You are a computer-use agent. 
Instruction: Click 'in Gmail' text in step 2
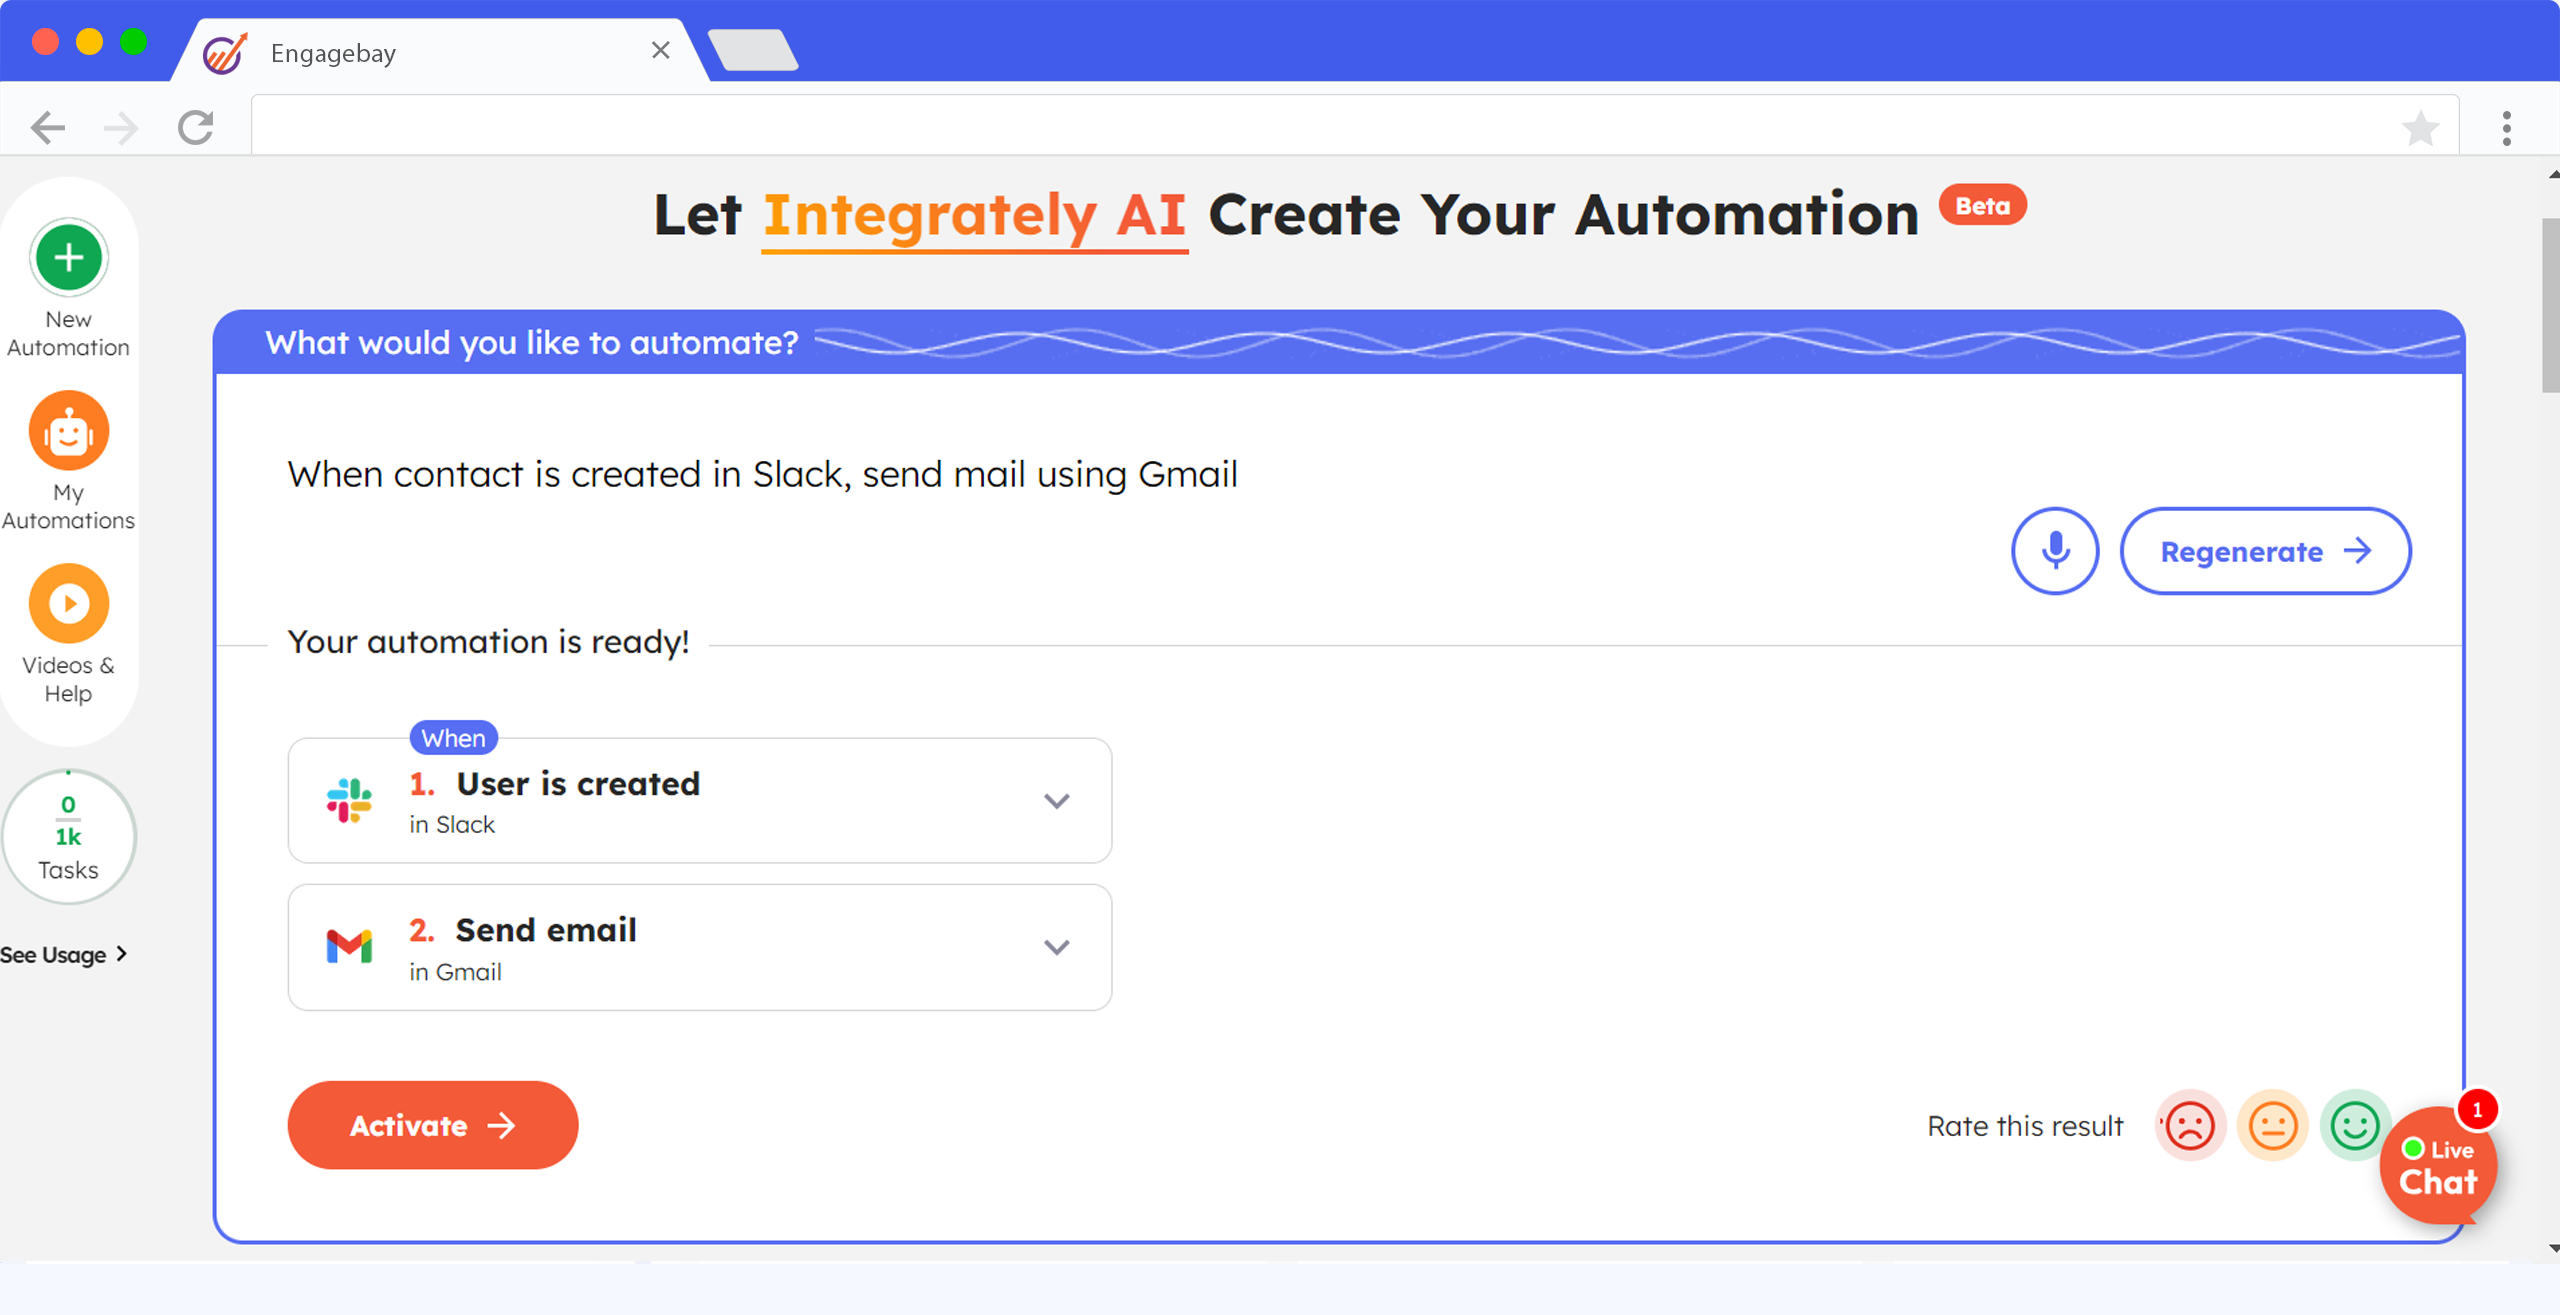(x=455, y=972)
